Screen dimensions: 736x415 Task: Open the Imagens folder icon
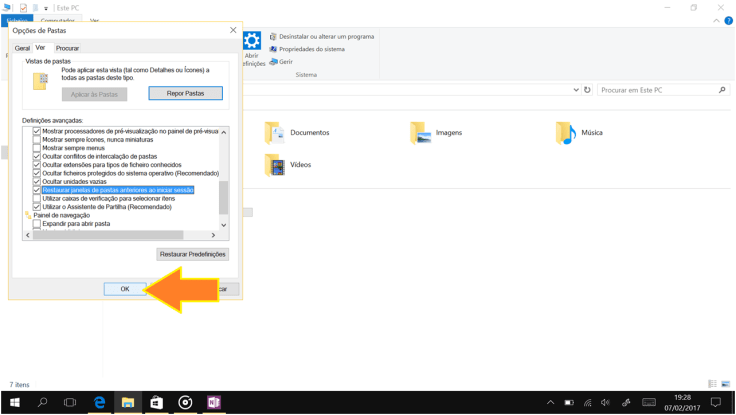pyautogui.click(x=420, y=133)
